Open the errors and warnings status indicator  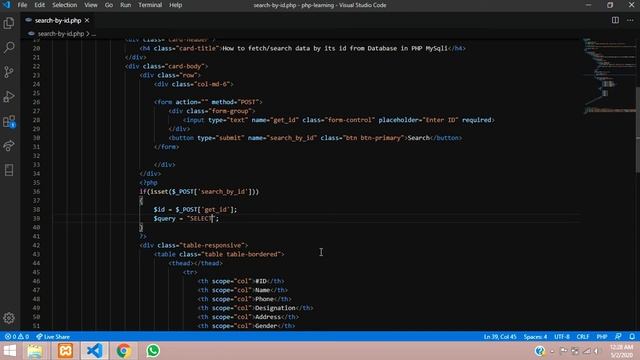click(x=17, y=337)
